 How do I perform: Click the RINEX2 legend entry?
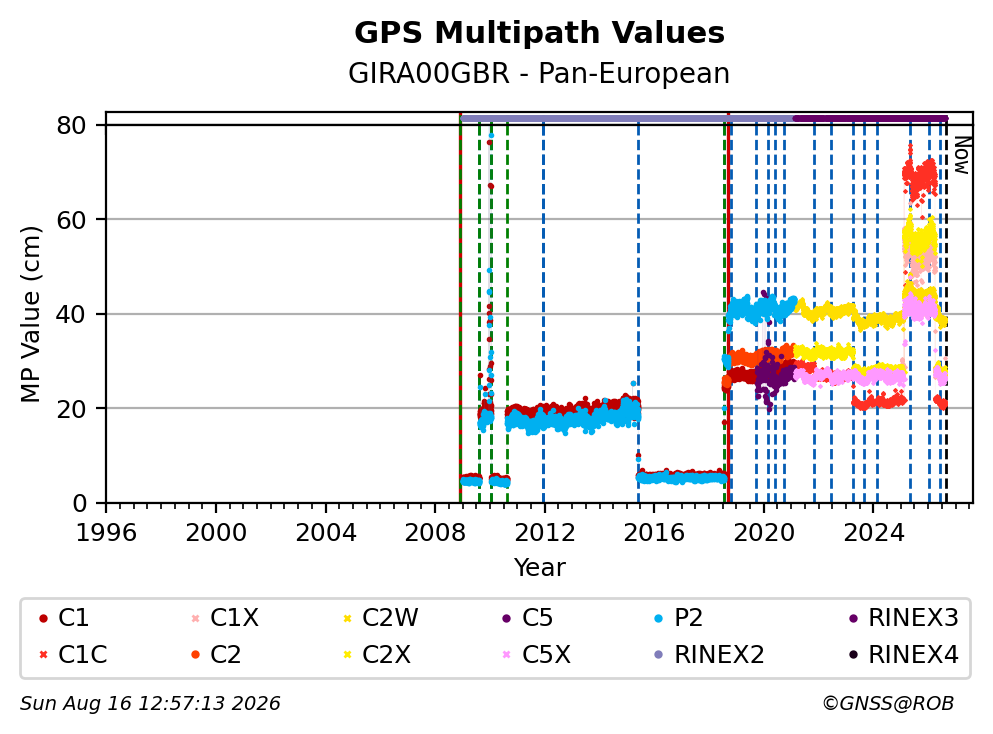pos(709,654)
